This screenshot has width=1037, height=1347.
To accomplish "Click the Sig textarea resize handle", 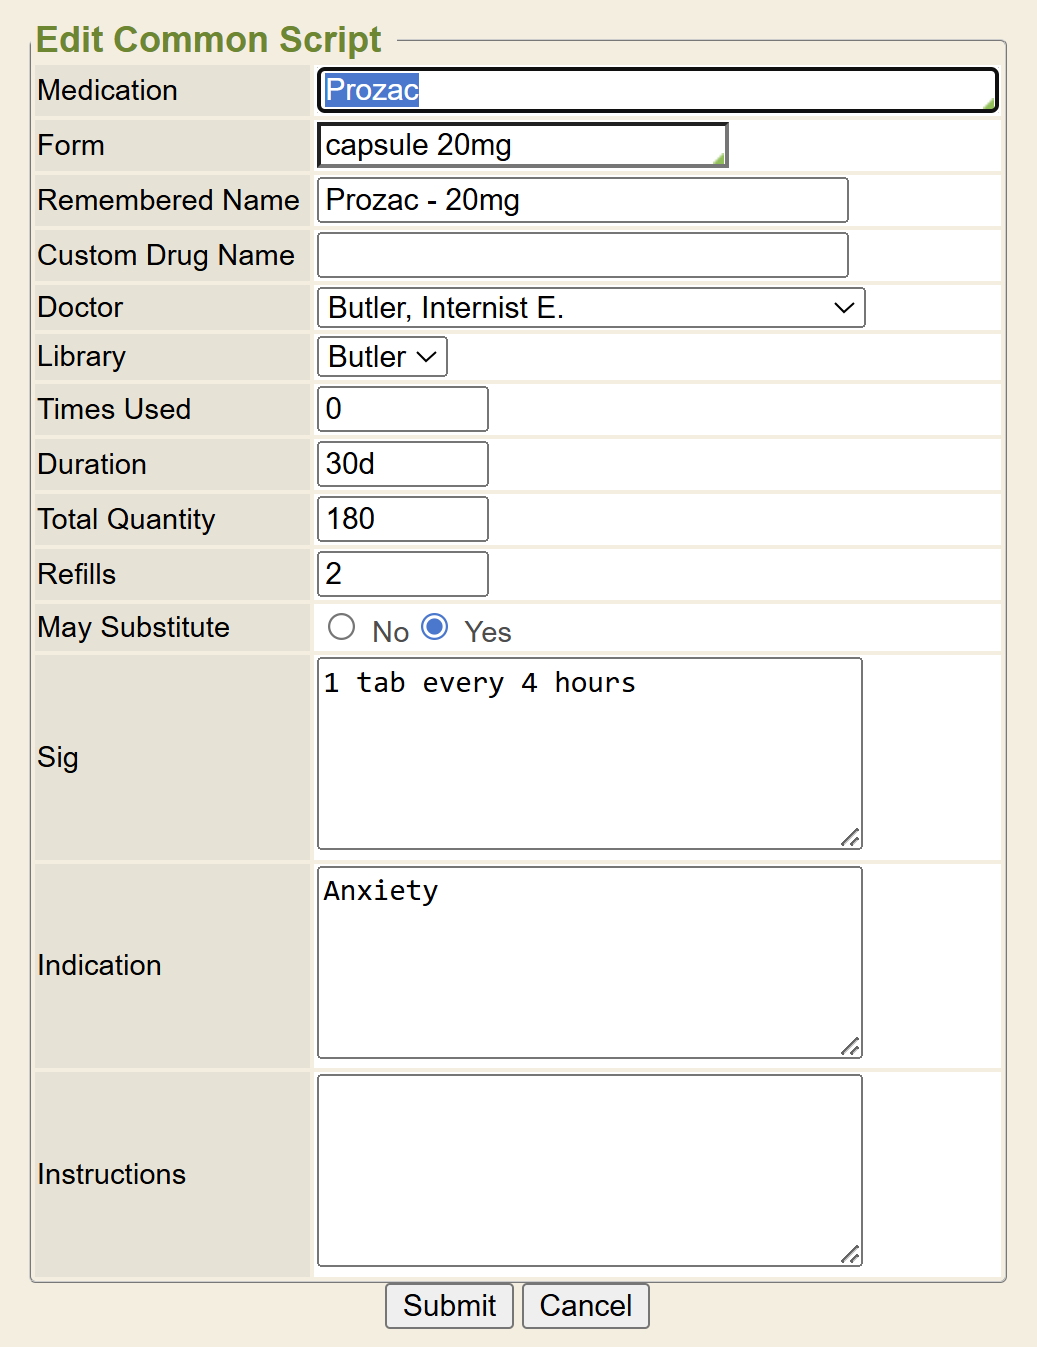I will click(x=851, y=838).
